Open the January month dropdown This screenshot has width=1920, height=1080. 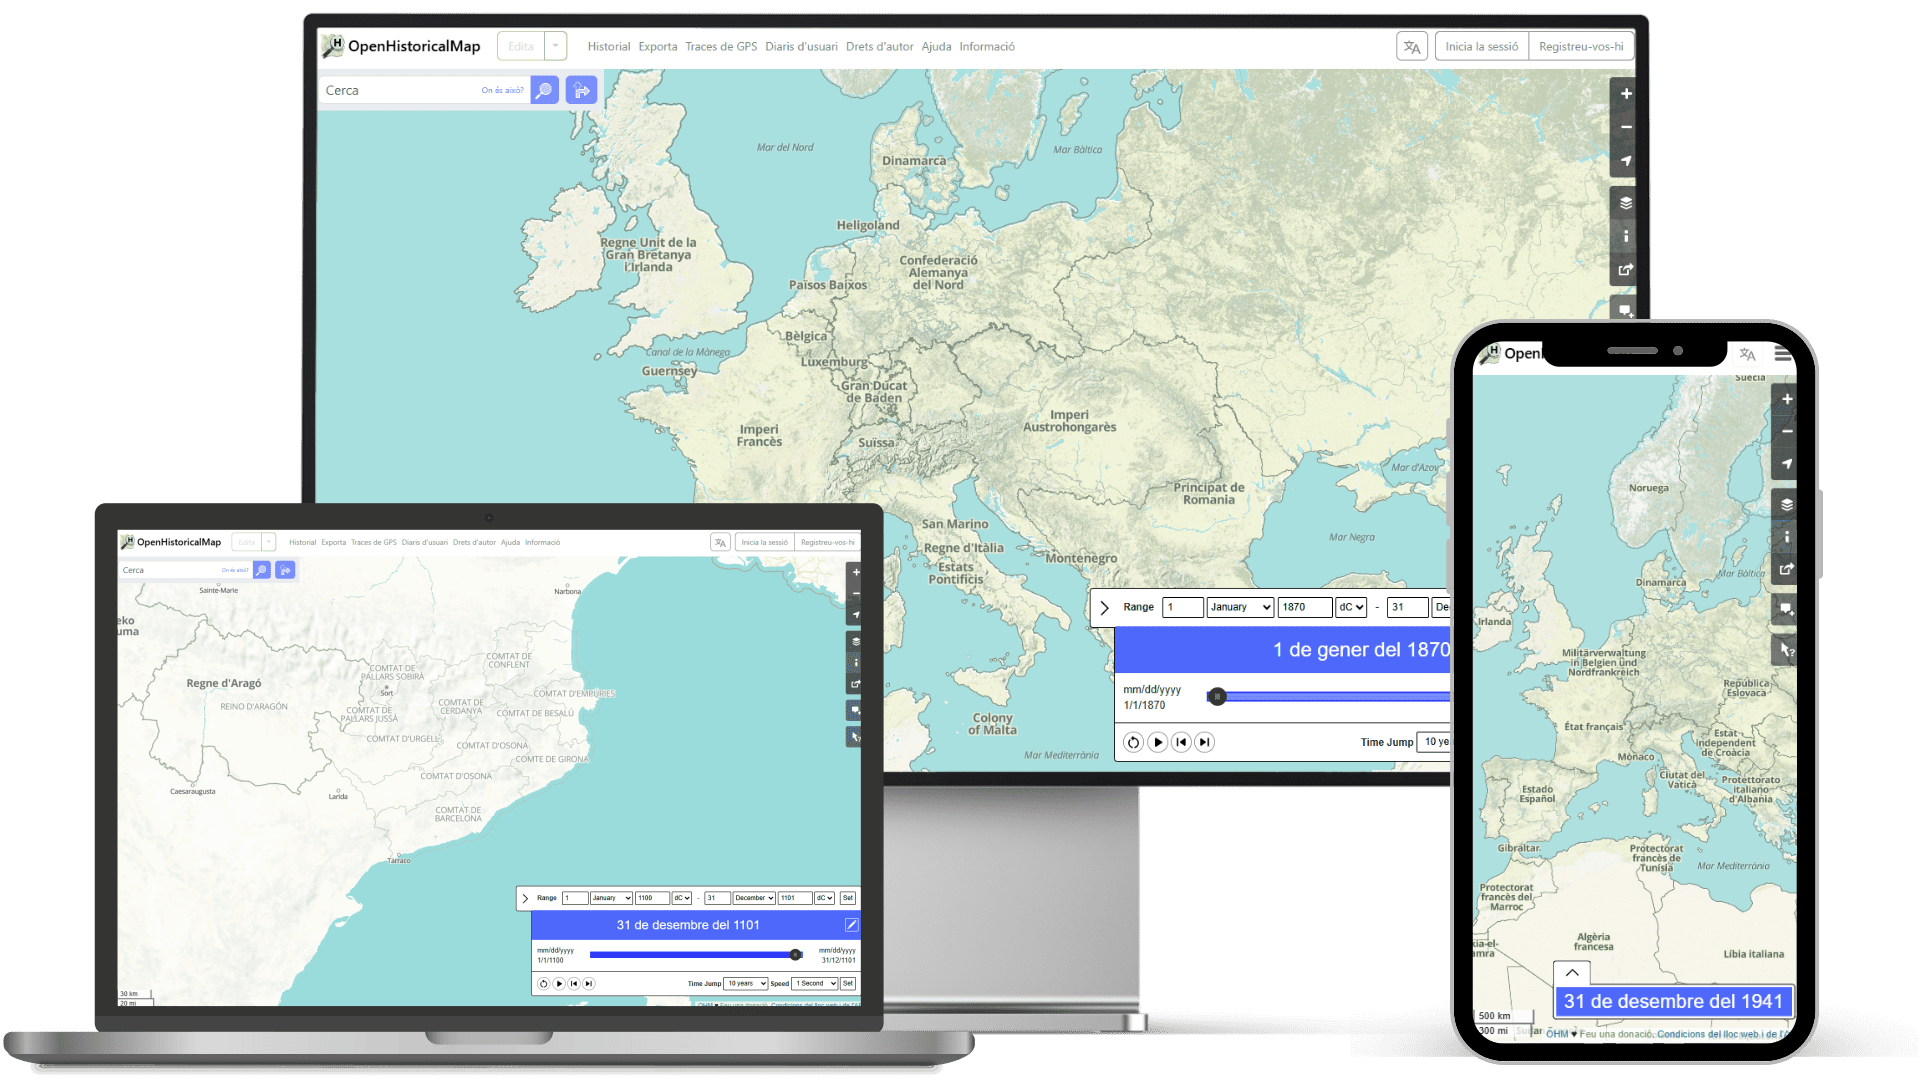coord(1240,607)
